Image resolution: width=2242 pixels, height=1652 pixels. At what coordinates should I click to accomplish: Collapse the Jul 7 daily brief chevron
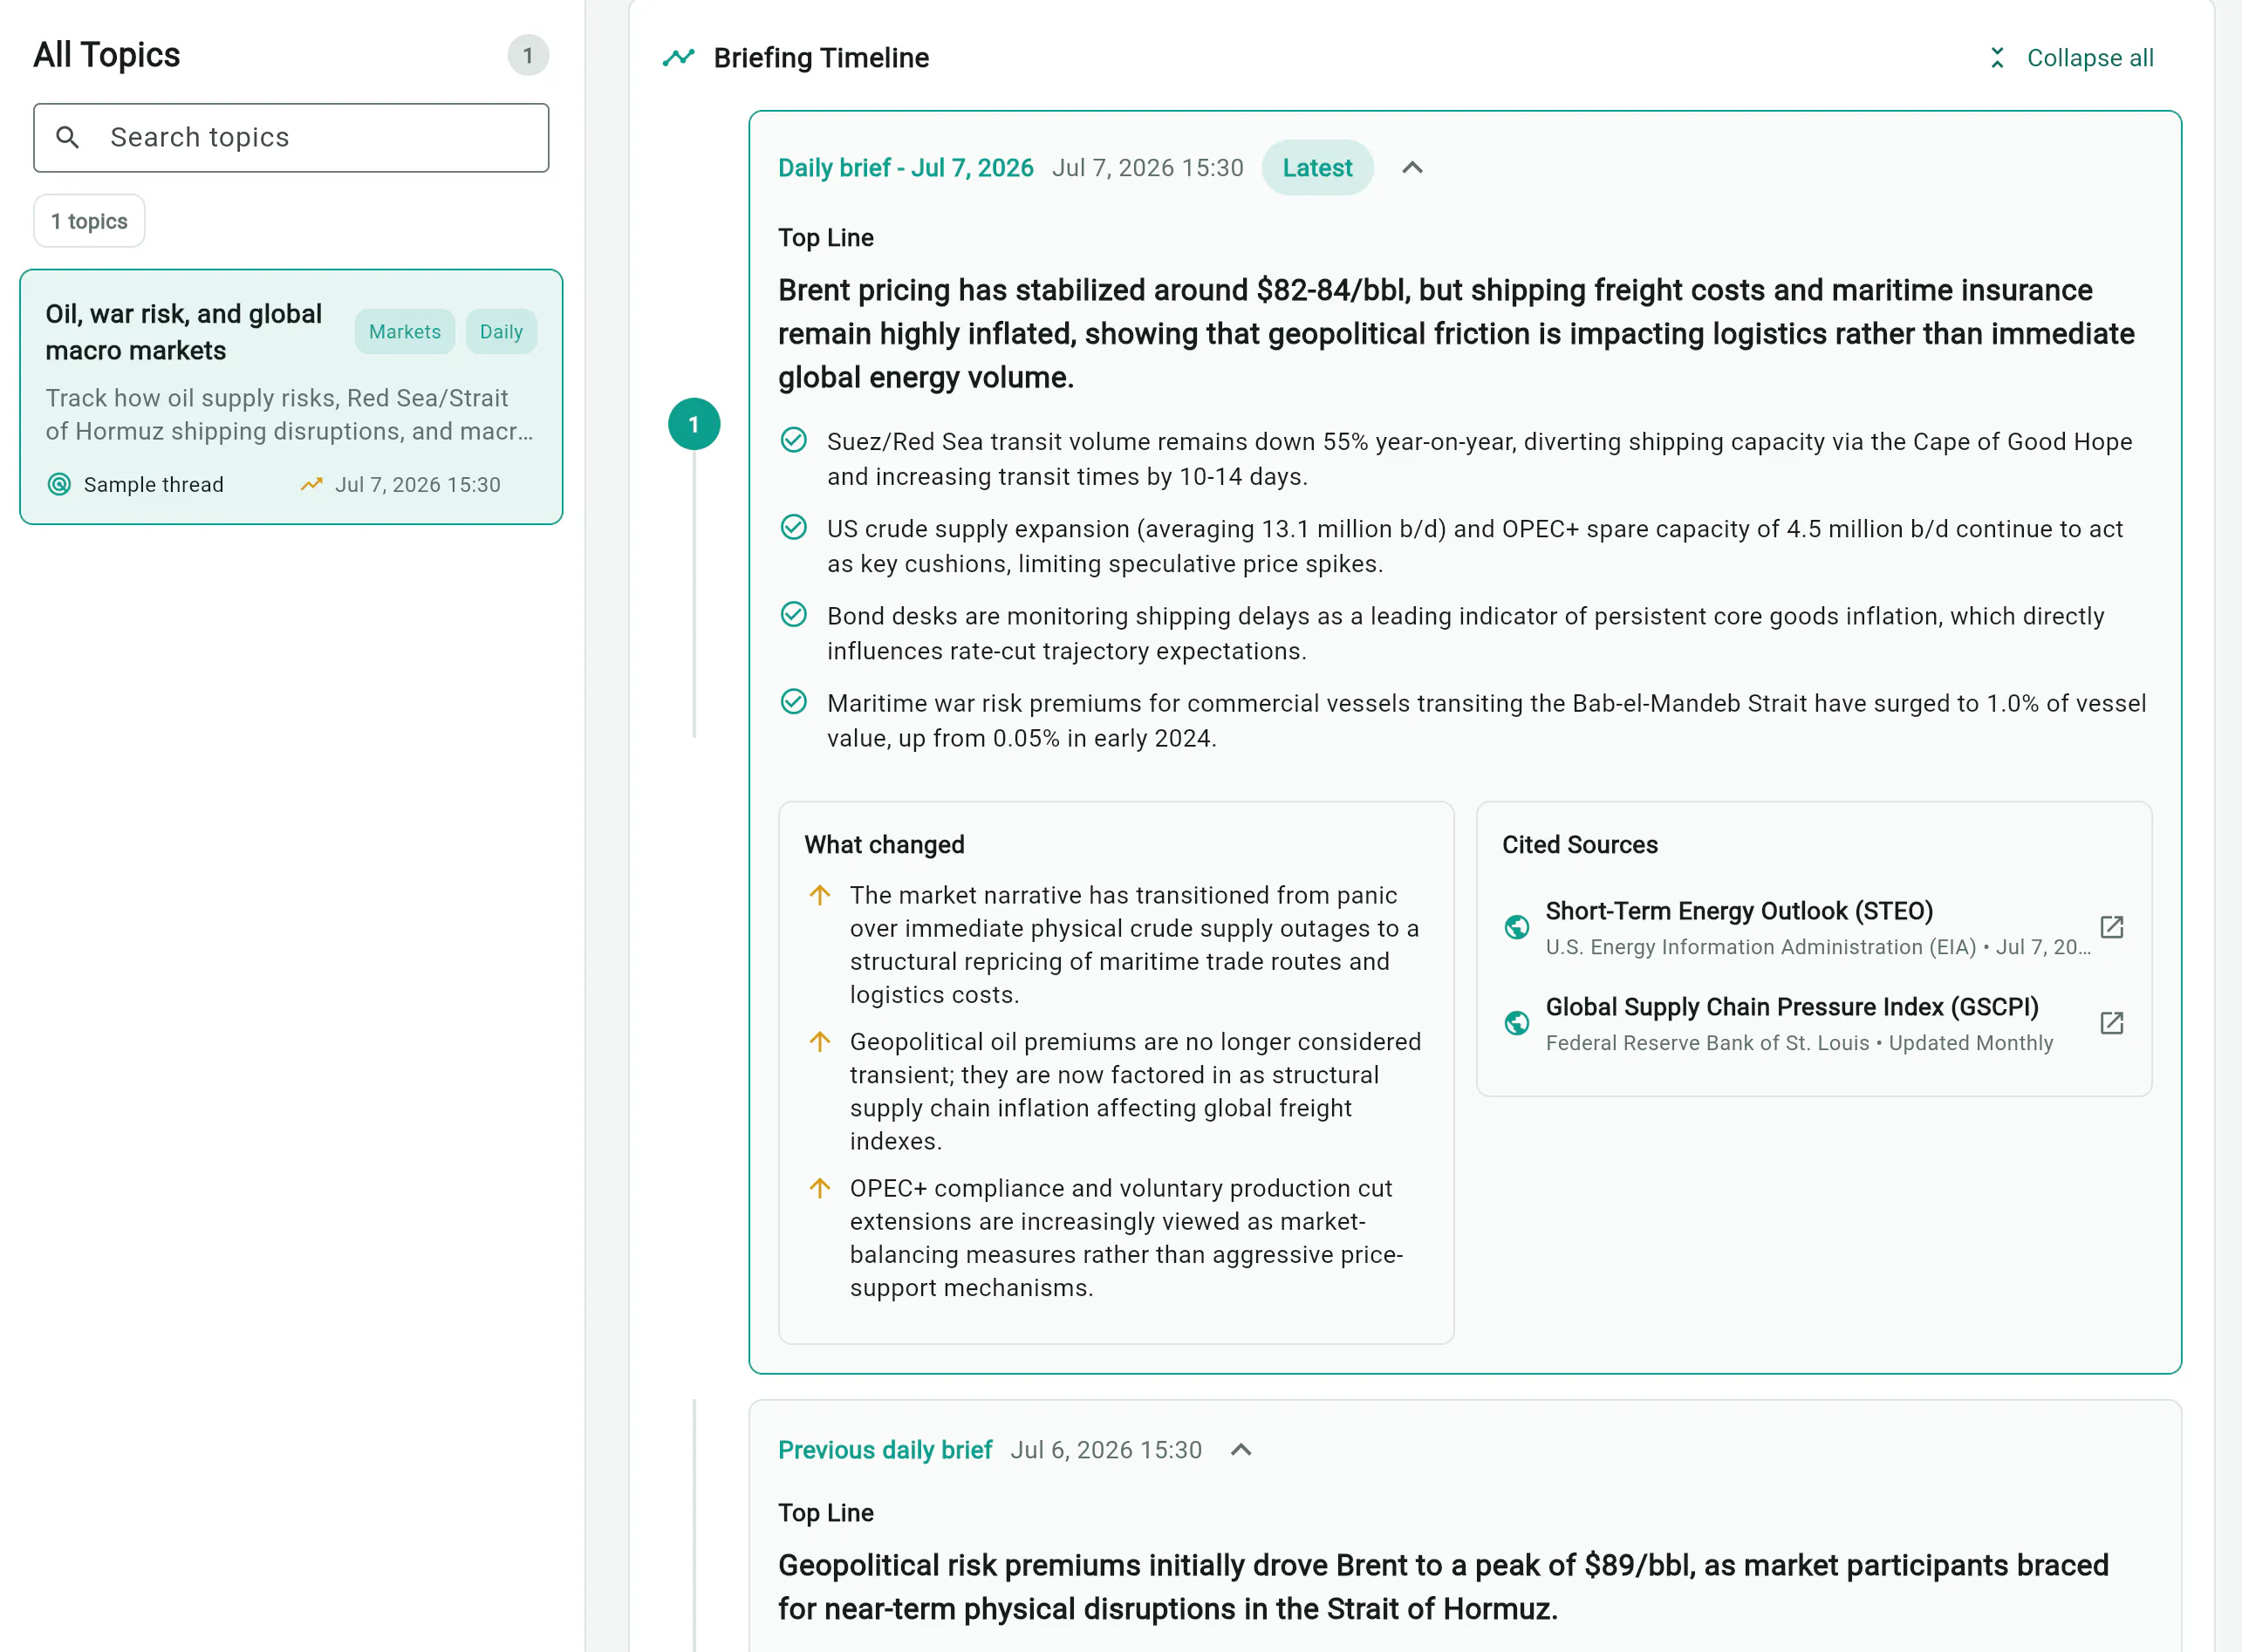pos(1412,168)
